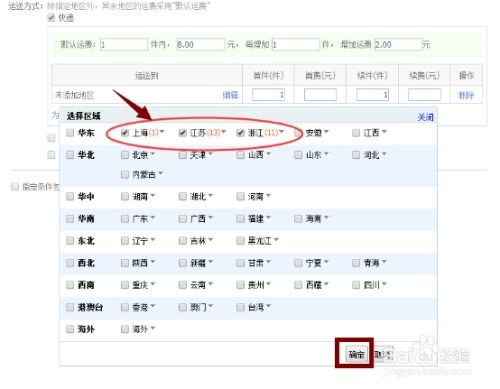Expand the 江西 city dropdown arrow
The image size is (500, 389).
click(384, 132)
